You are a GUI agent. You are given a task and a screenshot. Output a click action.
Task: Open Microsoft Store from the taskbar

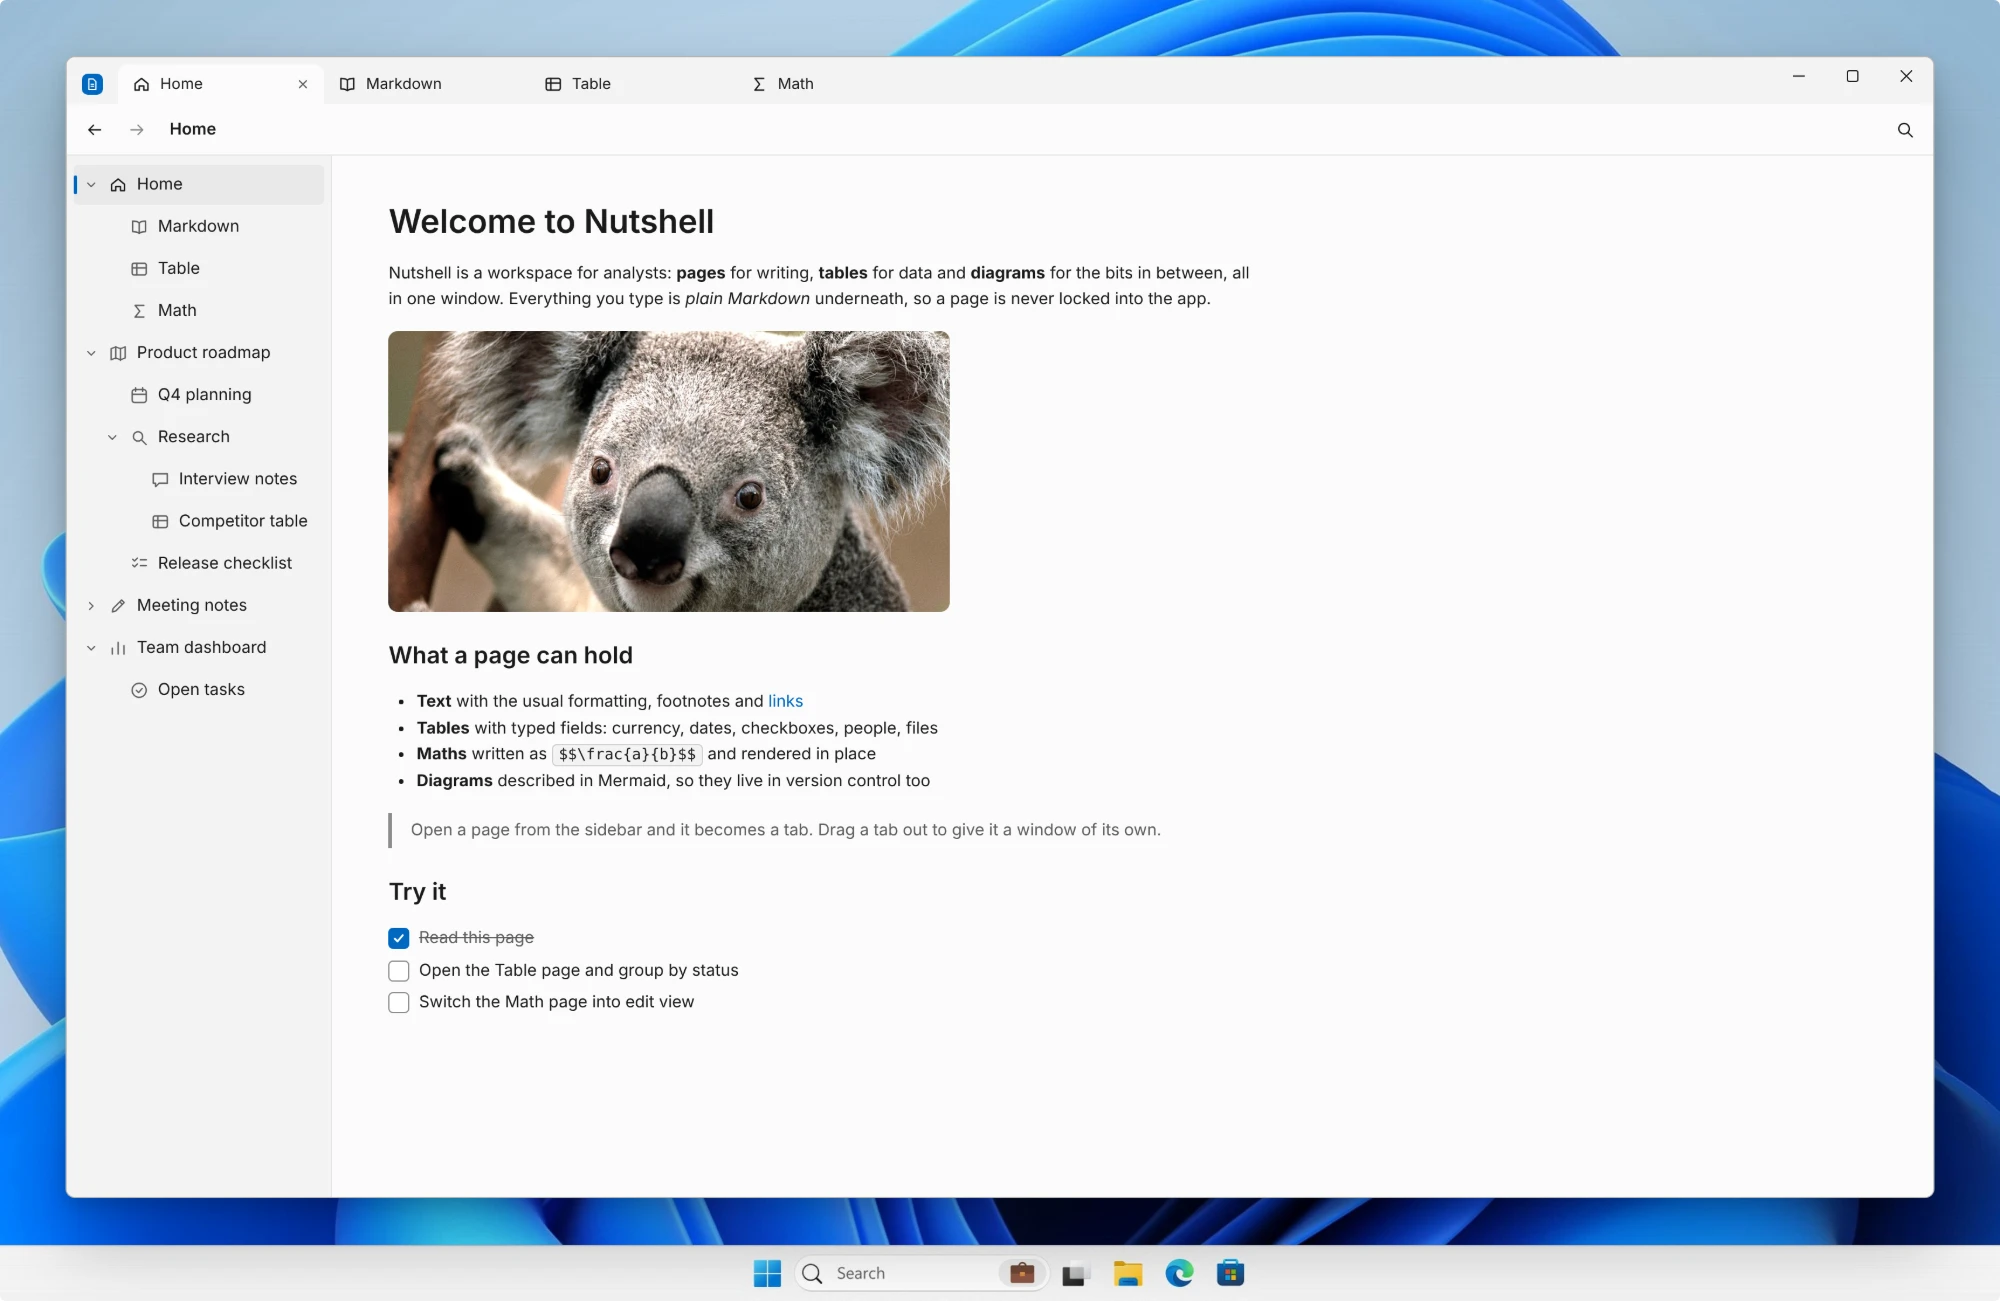point(1231,1273)
